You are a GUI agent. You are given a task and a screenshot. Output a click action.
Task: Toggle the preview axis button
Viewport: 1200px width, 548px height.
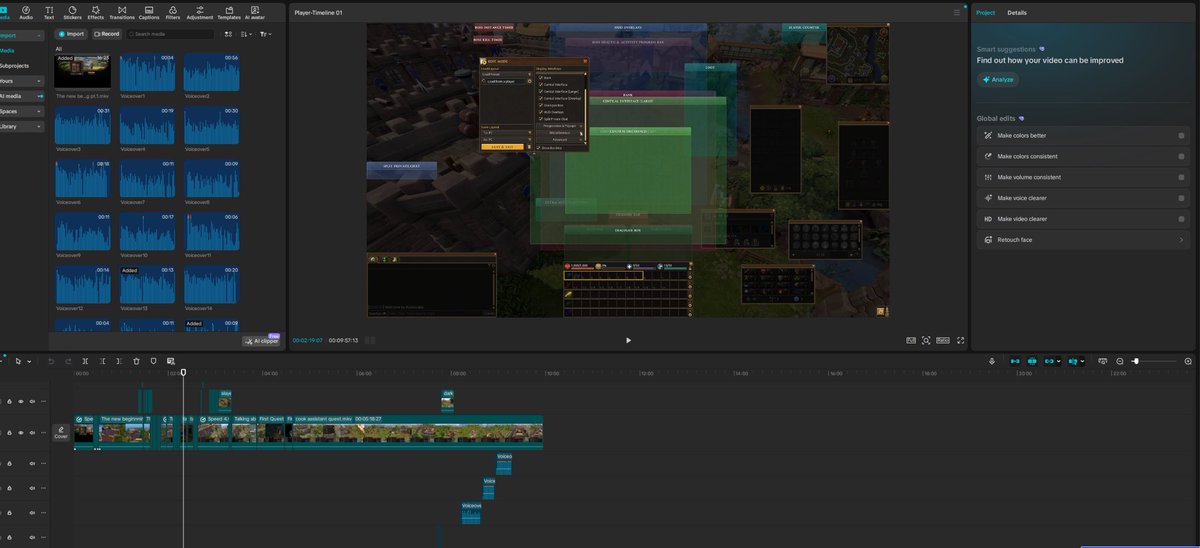pos(1075,361)
